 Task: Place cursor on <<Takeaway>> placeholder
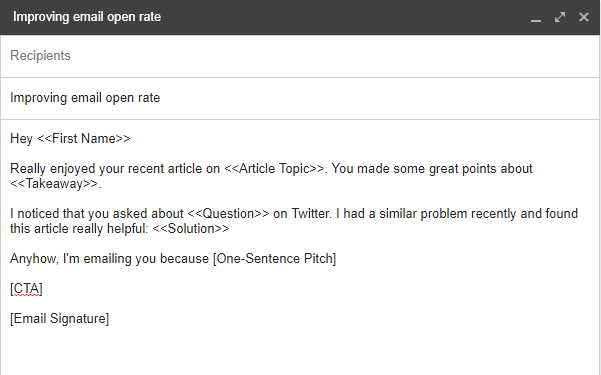coord(54,184)
